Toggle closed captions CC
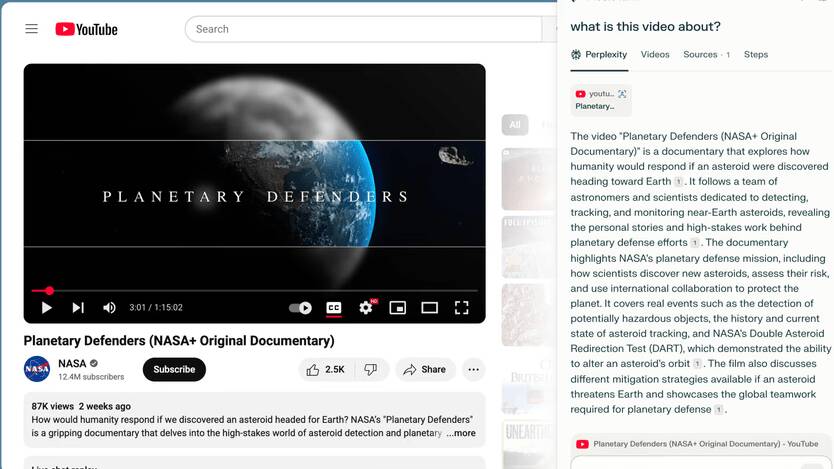Image resolution: width=834 pixels, height=469 pixels. click(x=333, y=307)
